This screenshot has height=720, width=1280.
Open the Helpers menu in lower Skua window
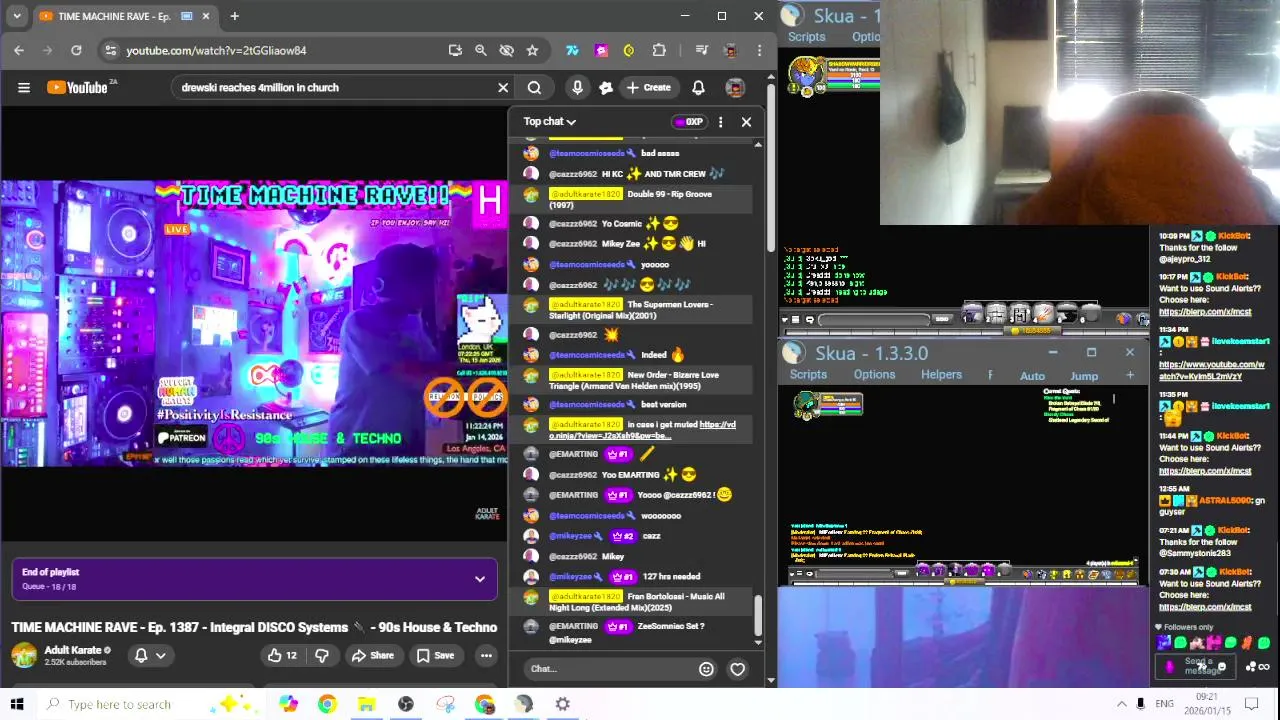pyautogui.click(x=941, y=375)
